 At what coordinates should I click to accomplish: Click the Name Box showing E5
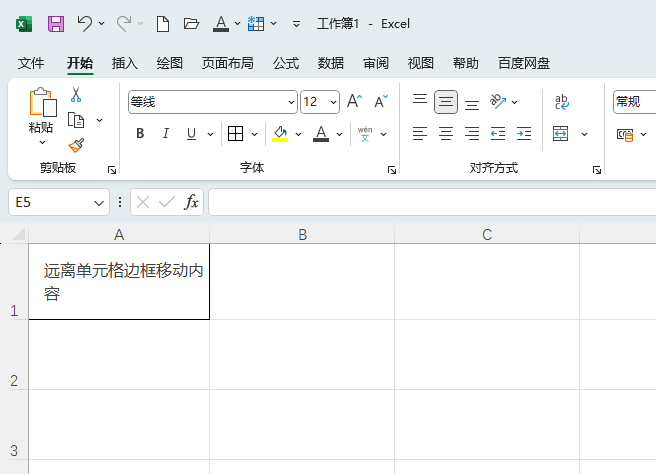pyautogui.click(x=59, y=202)
